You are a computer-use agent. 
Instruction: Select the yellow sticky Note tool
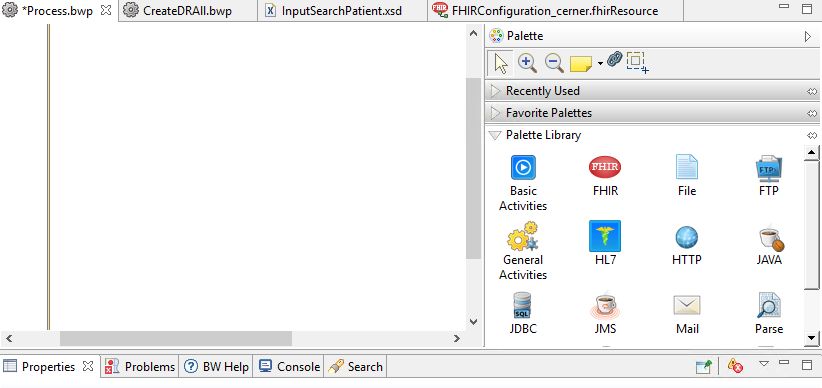[x=581, y=64]
